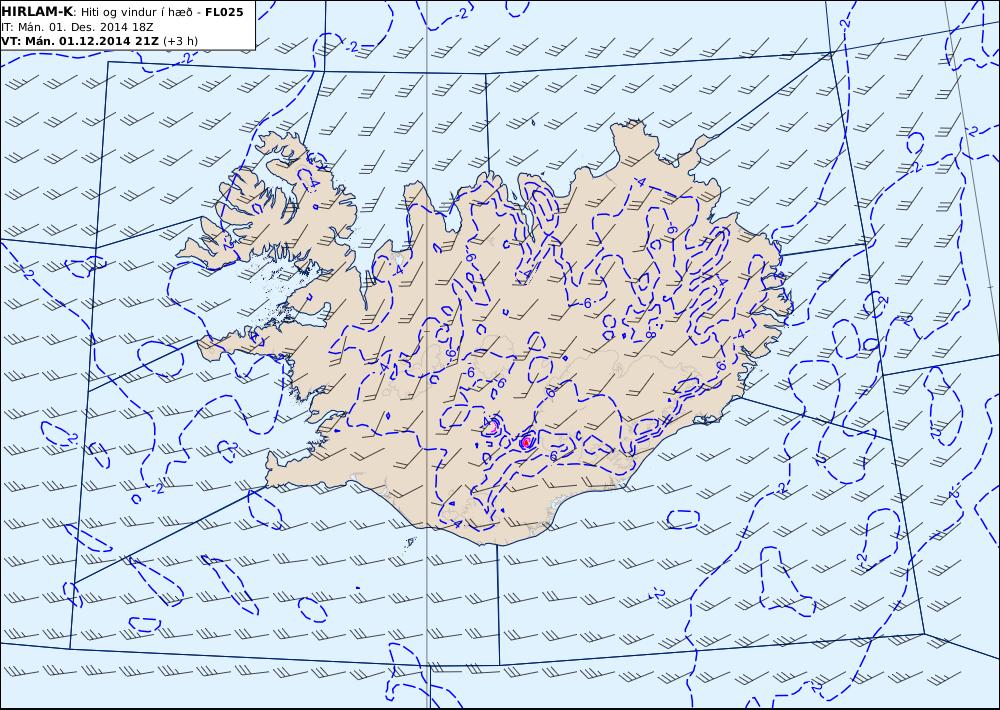This screenshot has width=1000, height=710.
Task: Click the "VT: Mán. 01.12.2014 21Z" valid time
Action: tap(80, 41)
